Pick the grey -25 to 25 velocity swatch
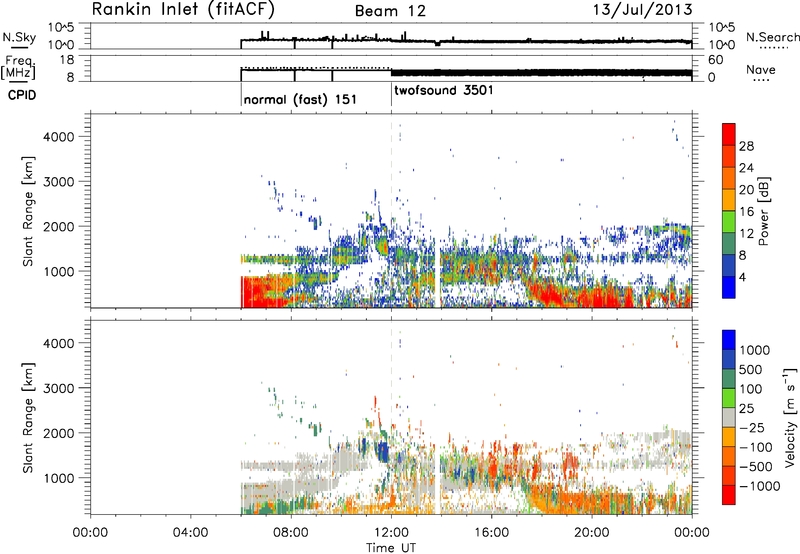The image size is (800, 554). pyautogui.click(x=729, y=418)
